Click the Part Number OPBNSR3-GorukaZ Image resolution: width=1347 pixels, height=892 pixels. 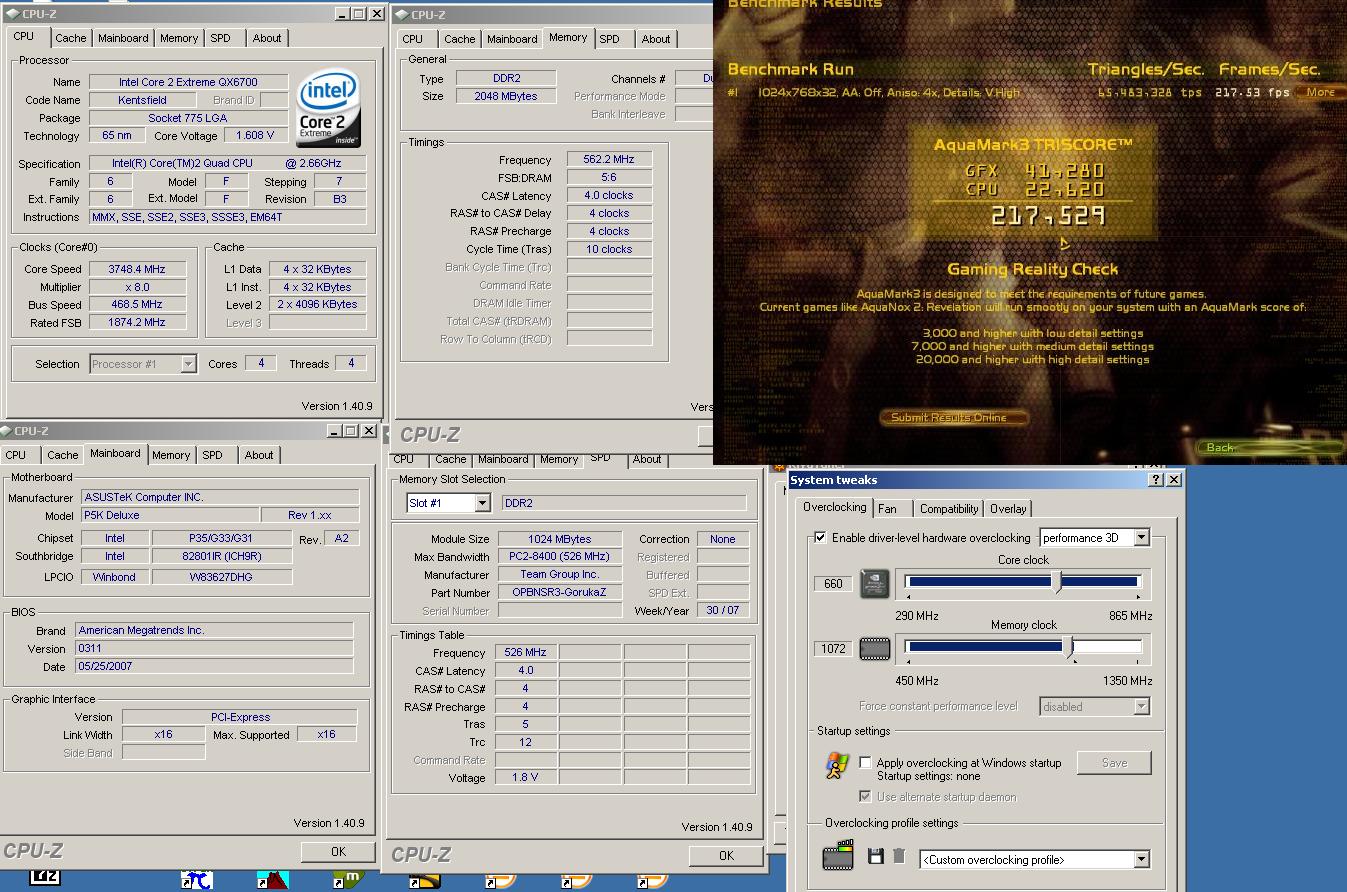coord(561,593)
